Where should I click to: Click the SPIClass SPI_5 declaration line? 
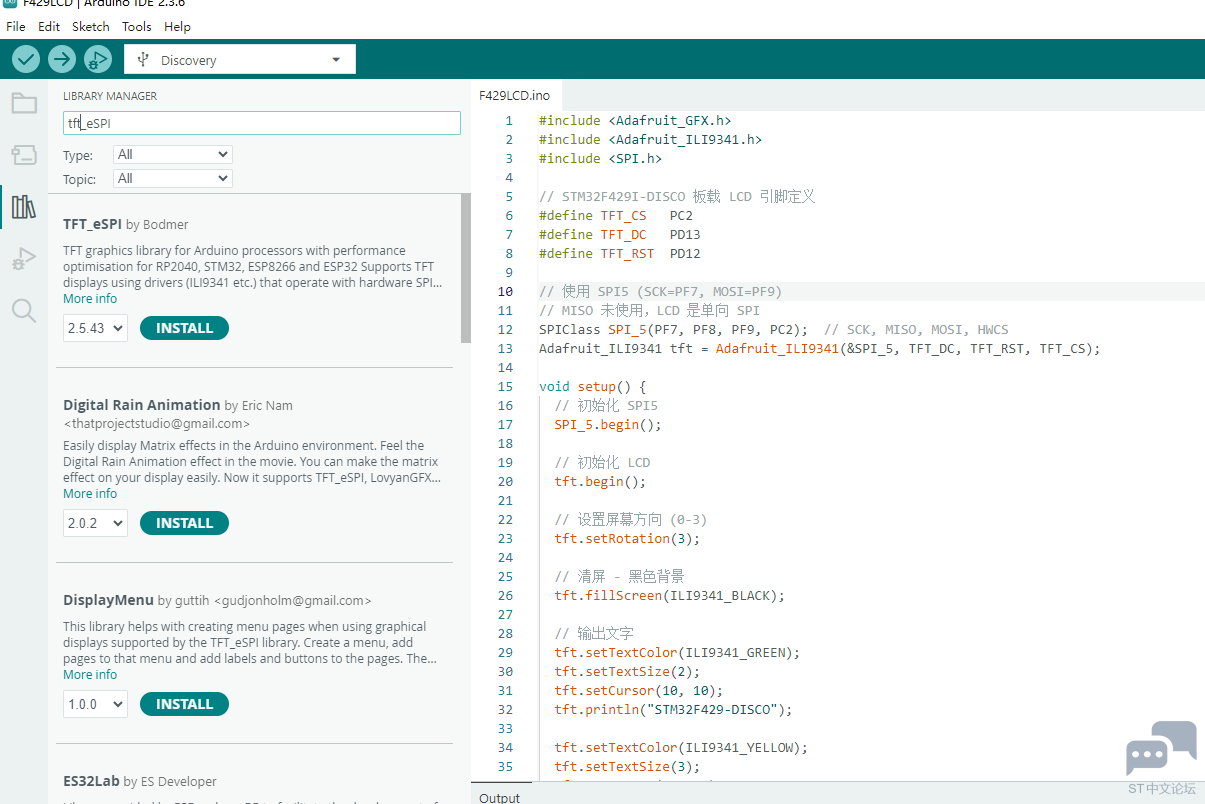point(774,330)
